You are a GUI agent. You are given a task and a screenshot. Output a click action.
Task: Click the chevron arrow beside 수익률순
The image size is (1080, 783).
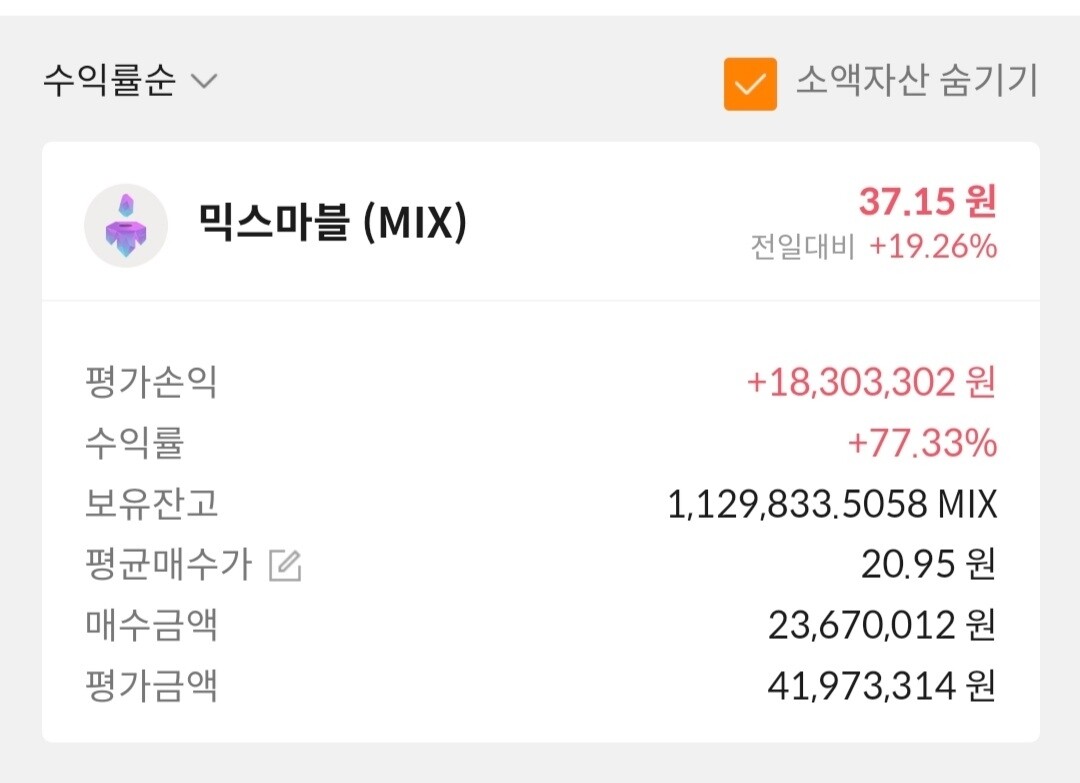(204, 81)
